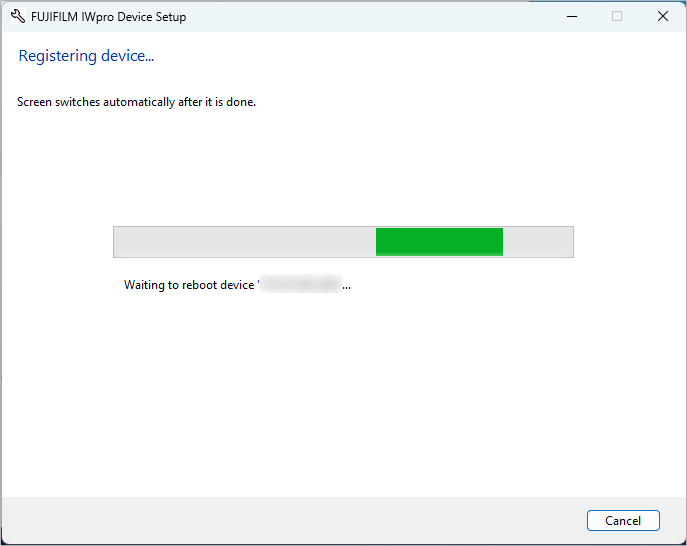Close the Device Setup window
Image resolution: width=687 pixels, height=546 pixels.
pos(663,17)
